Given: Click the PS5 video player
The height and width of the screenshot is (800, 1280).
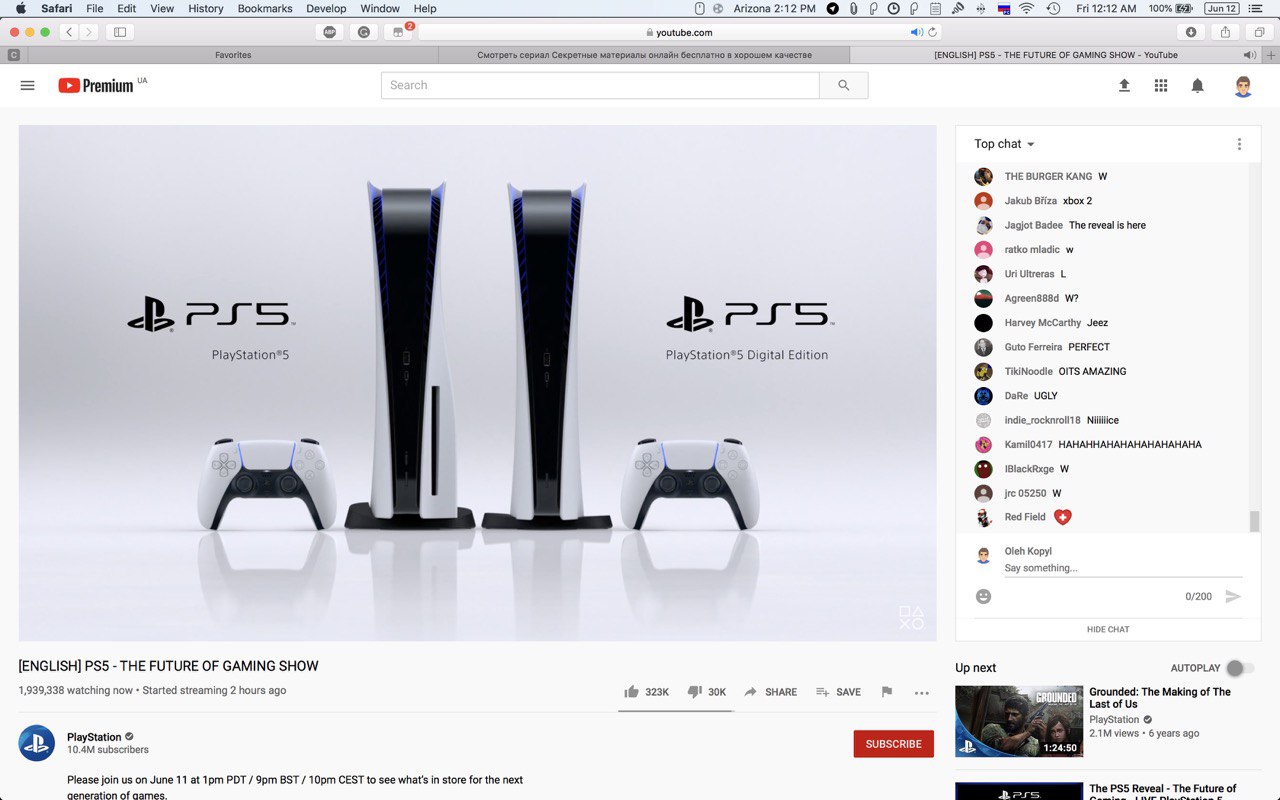Looking at the screenshot, I should point(478,383).
